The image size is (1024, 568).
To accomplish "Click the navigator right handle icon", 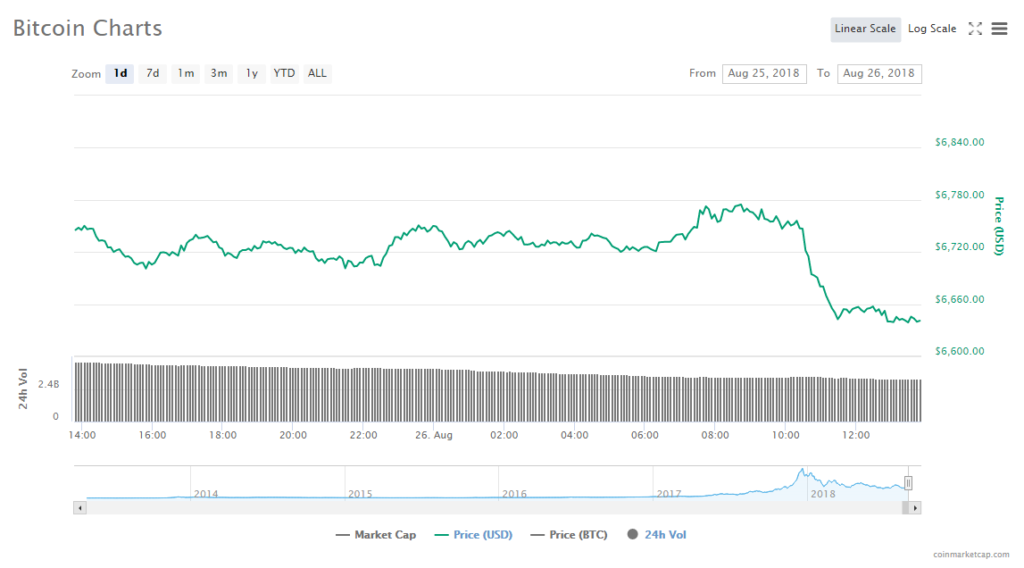I will (908, 483).
